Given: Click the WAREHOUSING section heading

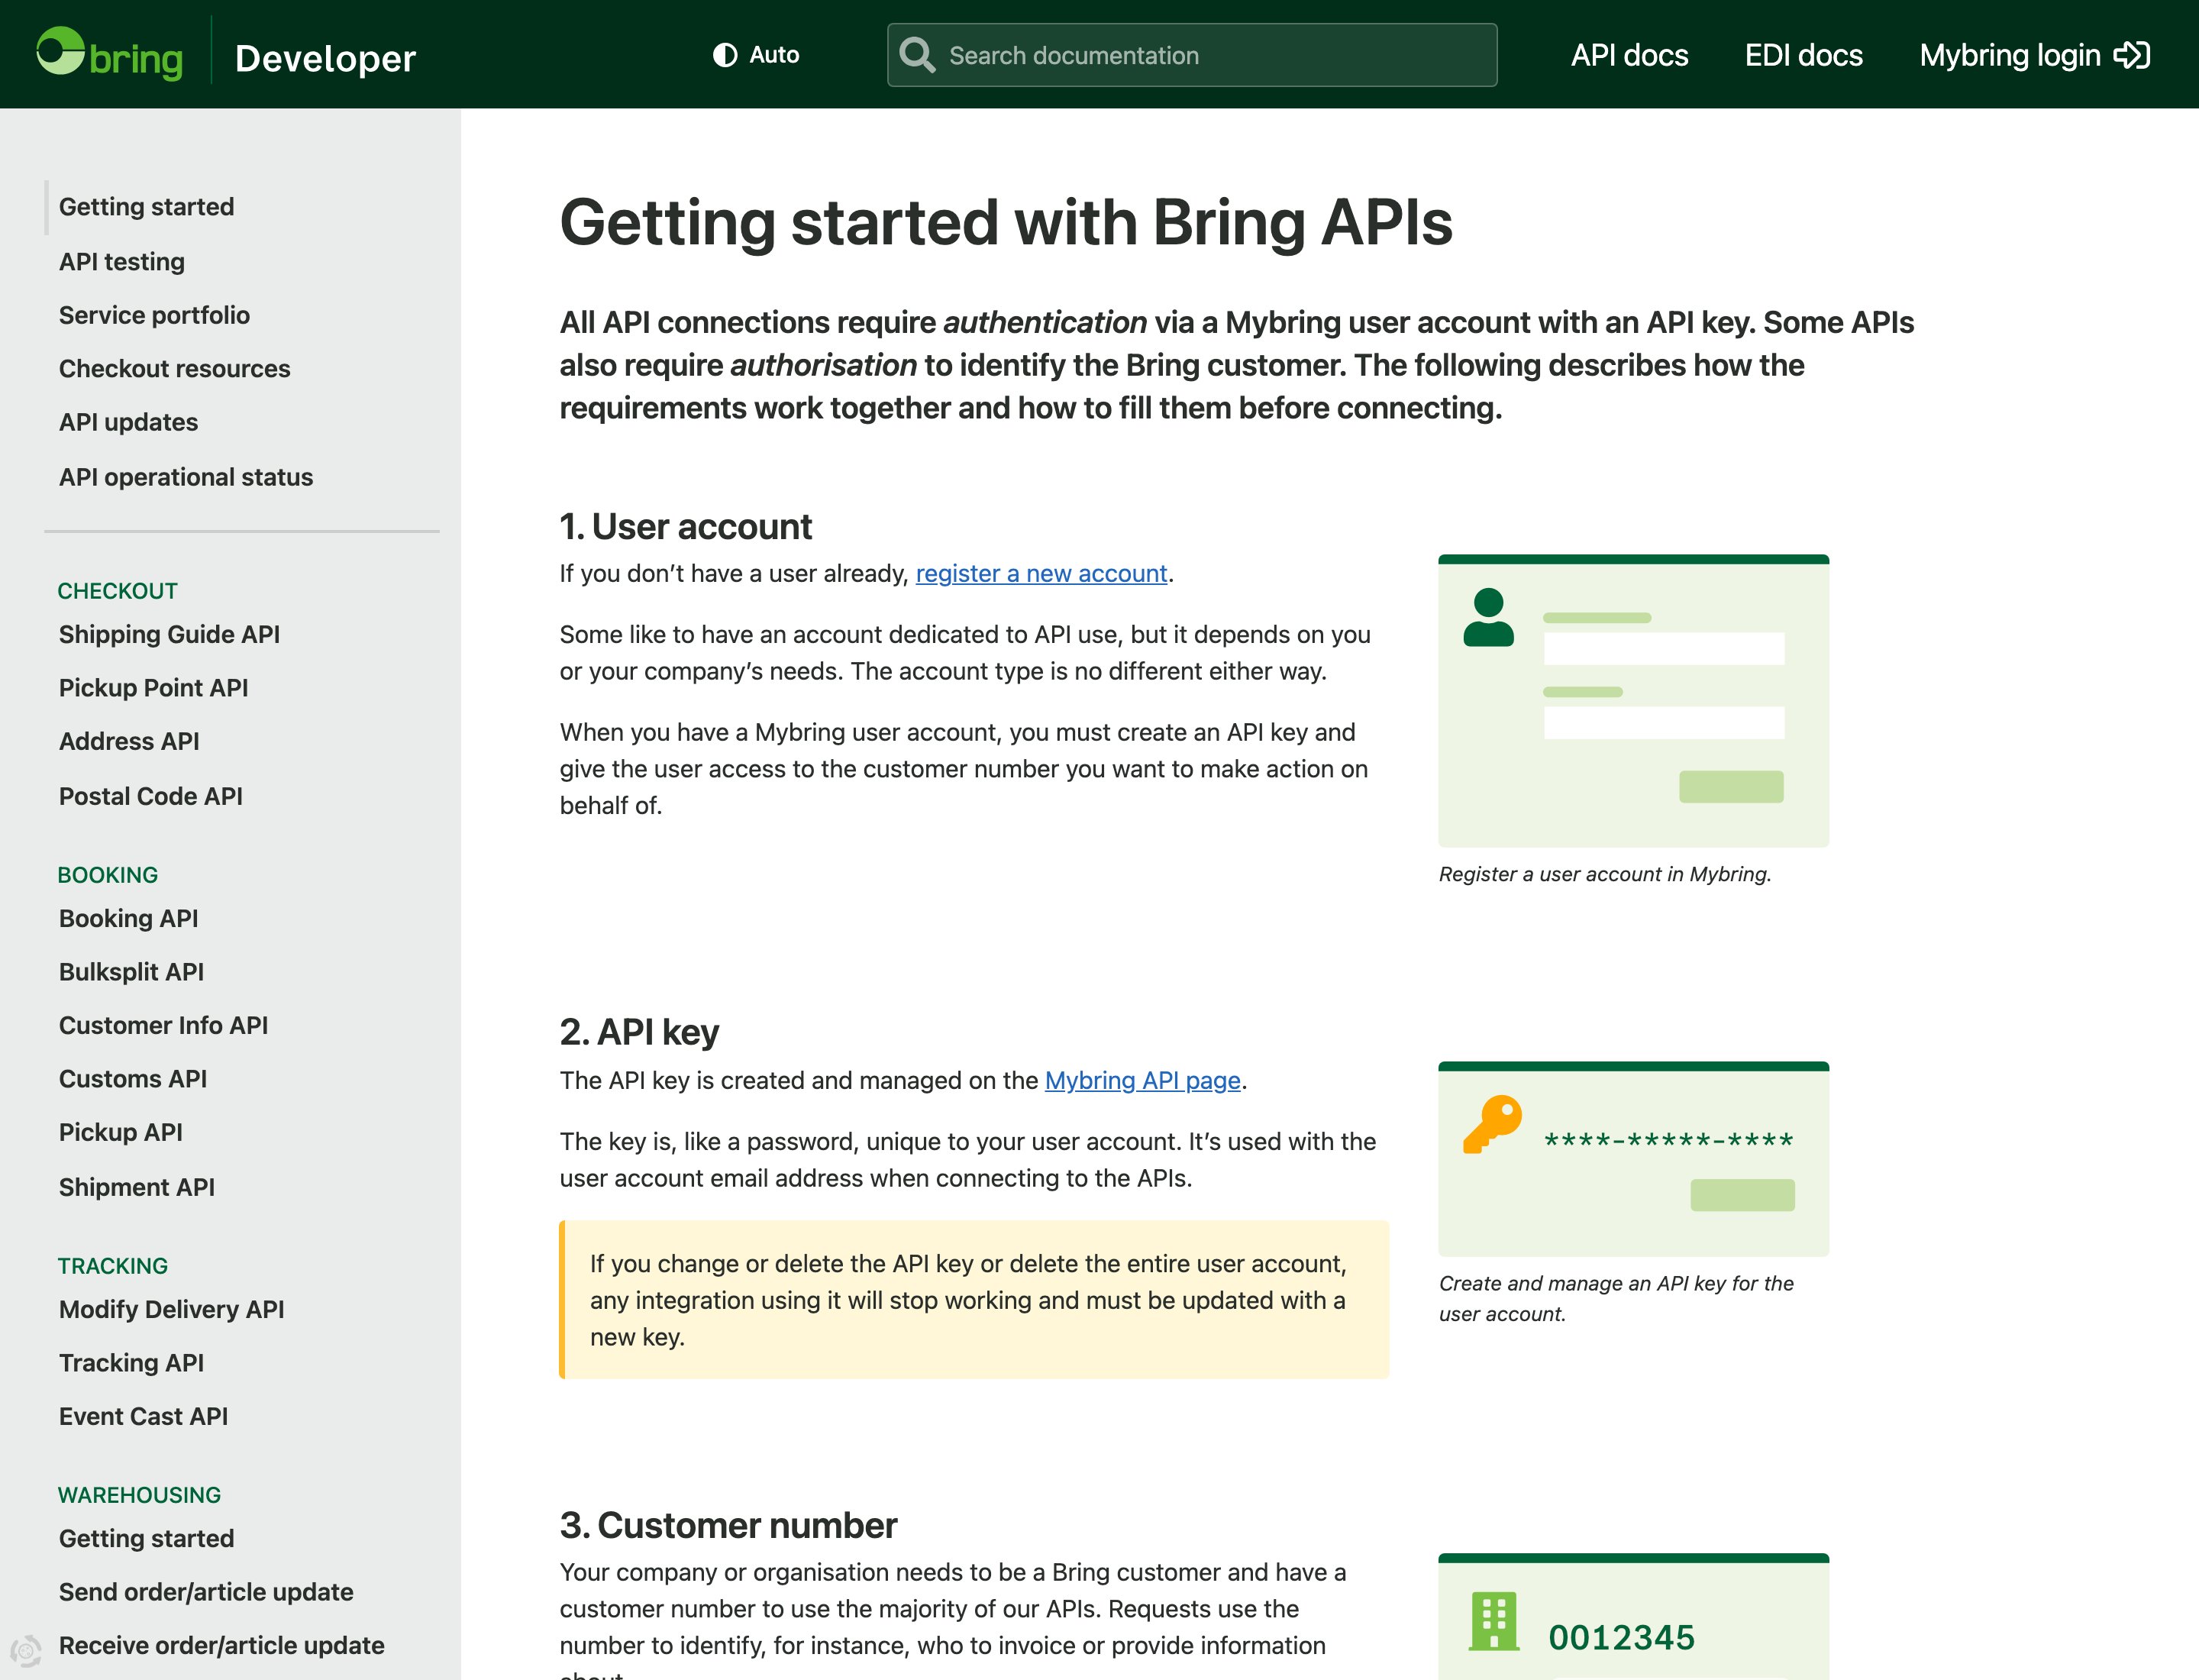Looking at the screenshot, I should 139,1495.
